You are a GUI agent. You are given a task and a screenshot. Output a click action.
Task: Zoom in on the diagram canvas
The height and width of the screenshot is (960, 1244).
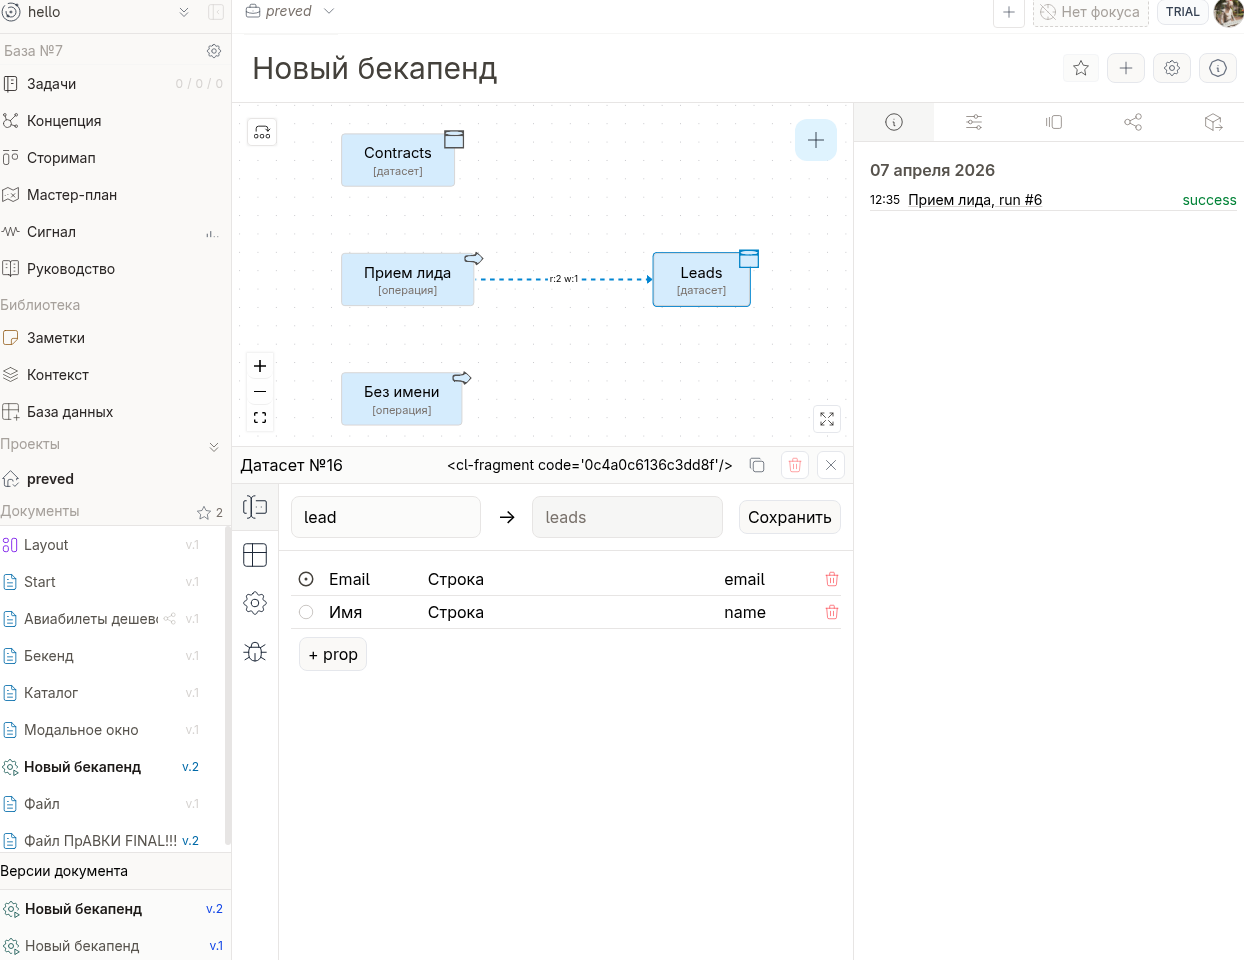(x=260, y=366)
